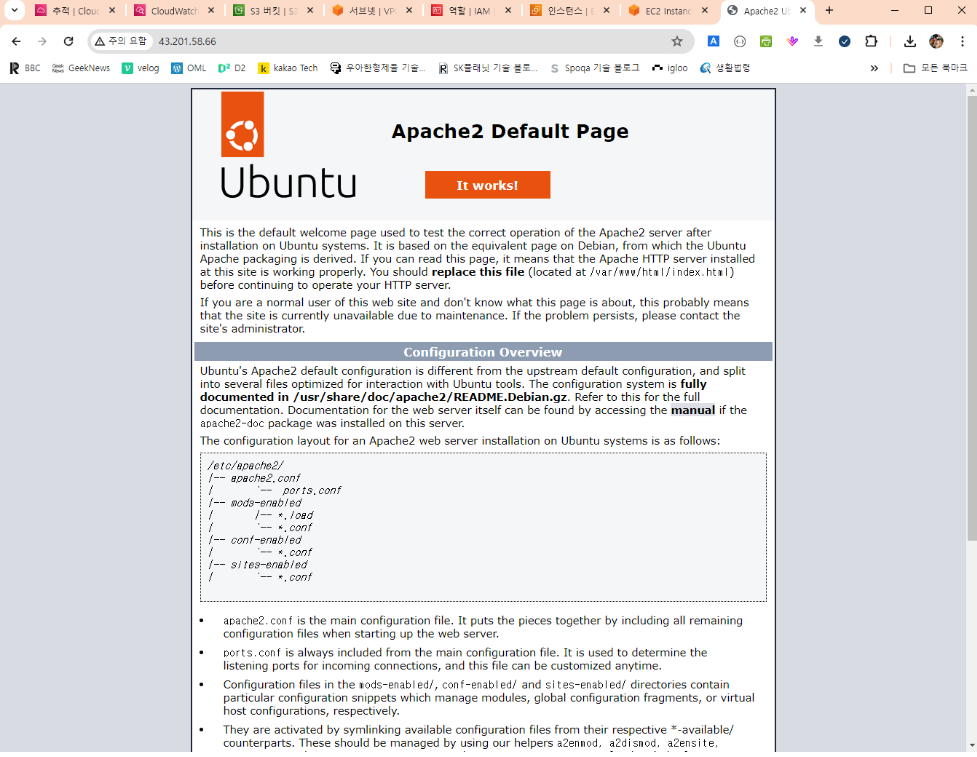This screenshot has width=977, height=757.
Task: Open the all-bookmarks folder
Action: pyautogui.click(x=935, y=68)
